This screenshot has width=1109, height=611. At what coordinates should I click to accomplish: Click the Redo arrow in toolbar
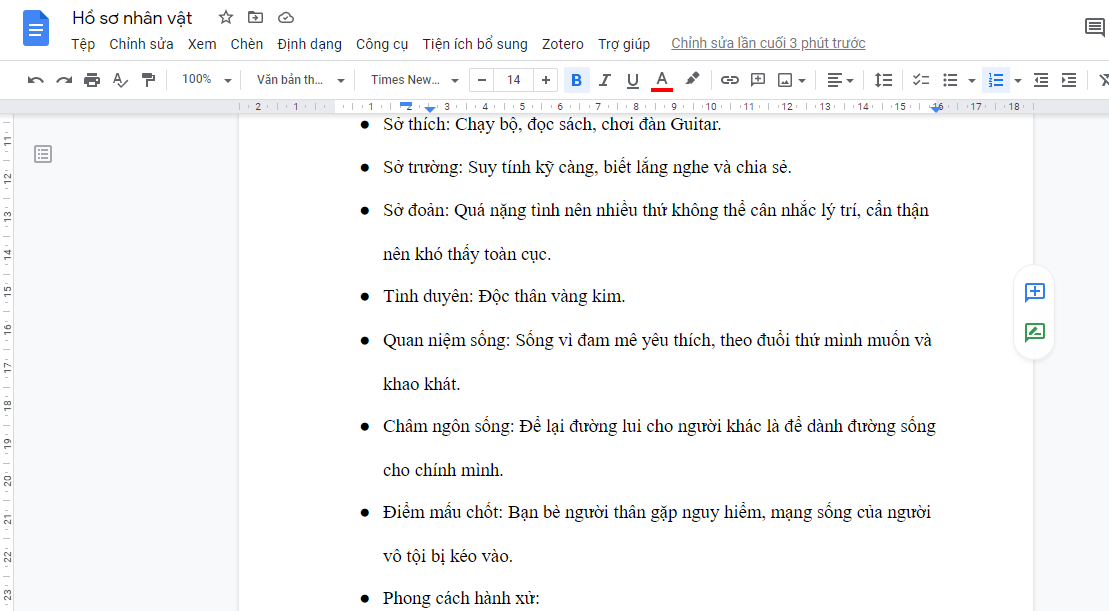(64, 80)
